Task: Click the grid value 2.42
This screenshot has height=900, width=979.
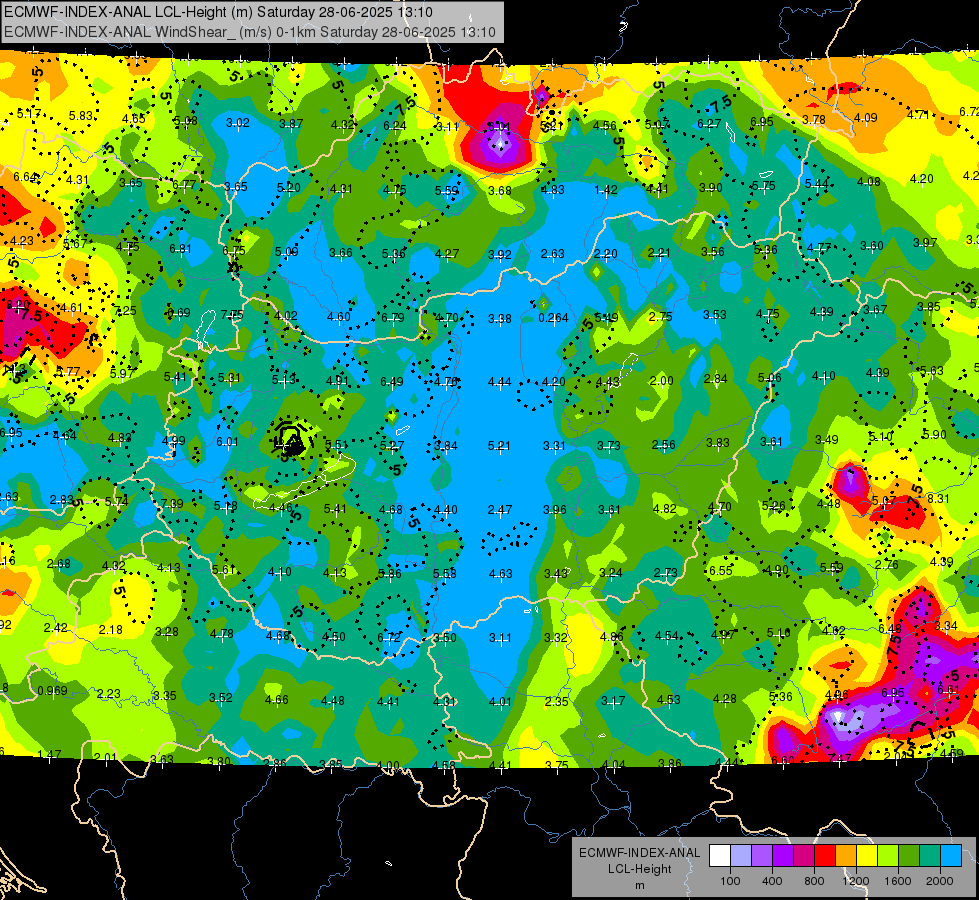Action: pos(56,628)
